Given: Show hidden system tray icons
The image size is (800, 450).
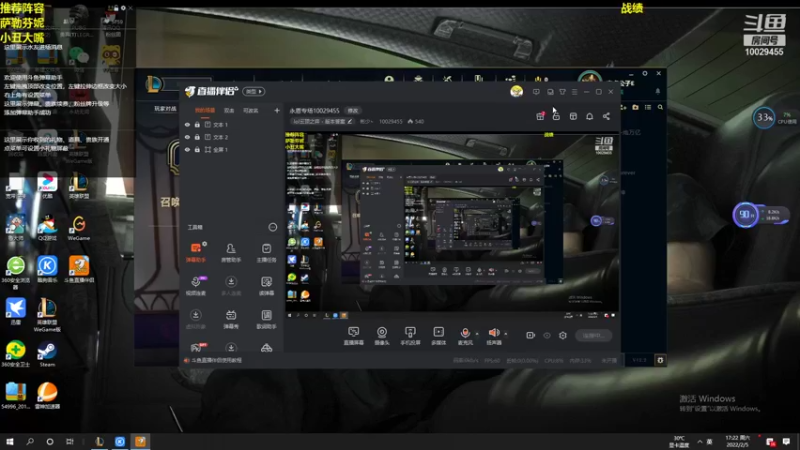Looking at the screenshot, I should (x=699, y=441).
